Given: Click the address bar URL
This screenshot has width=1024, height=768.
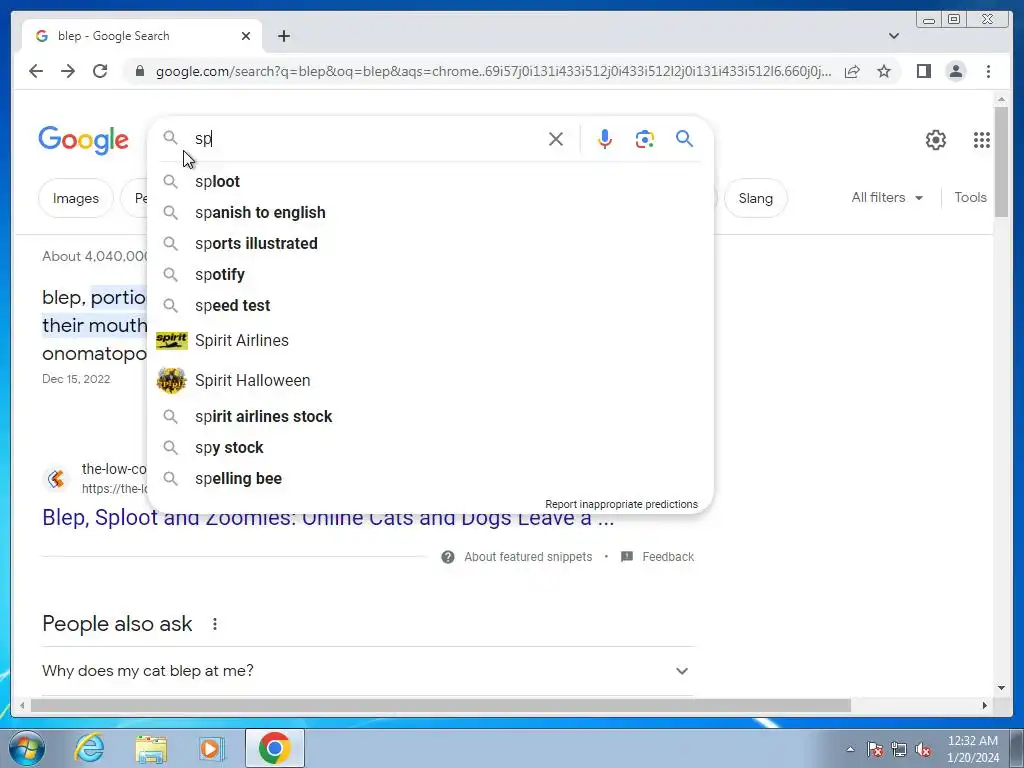Looking at the screenshot, I should click(x=493, y=71).
